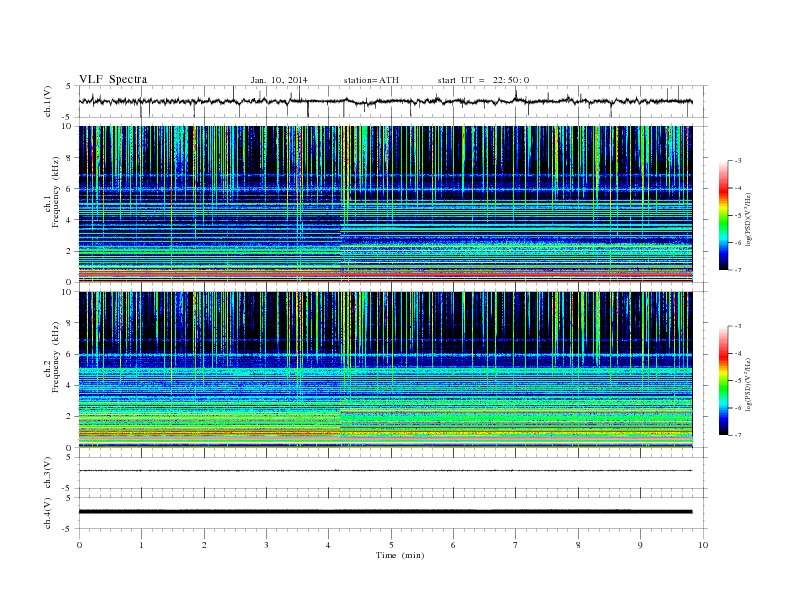Click the ch.1(V) waveform axis label
The width and height of the screenshot is (792, 612).
[x=48, y=101]
